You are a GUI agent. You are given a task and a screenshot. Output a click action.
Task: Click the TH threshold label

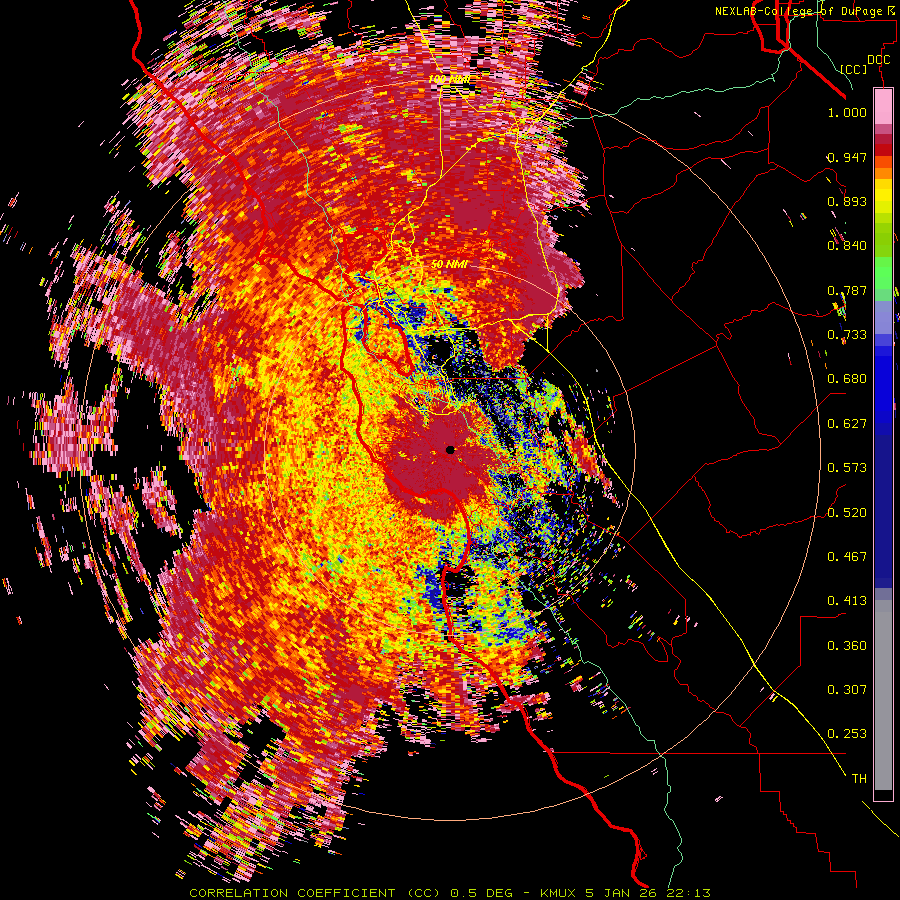(x=859, y=779)
